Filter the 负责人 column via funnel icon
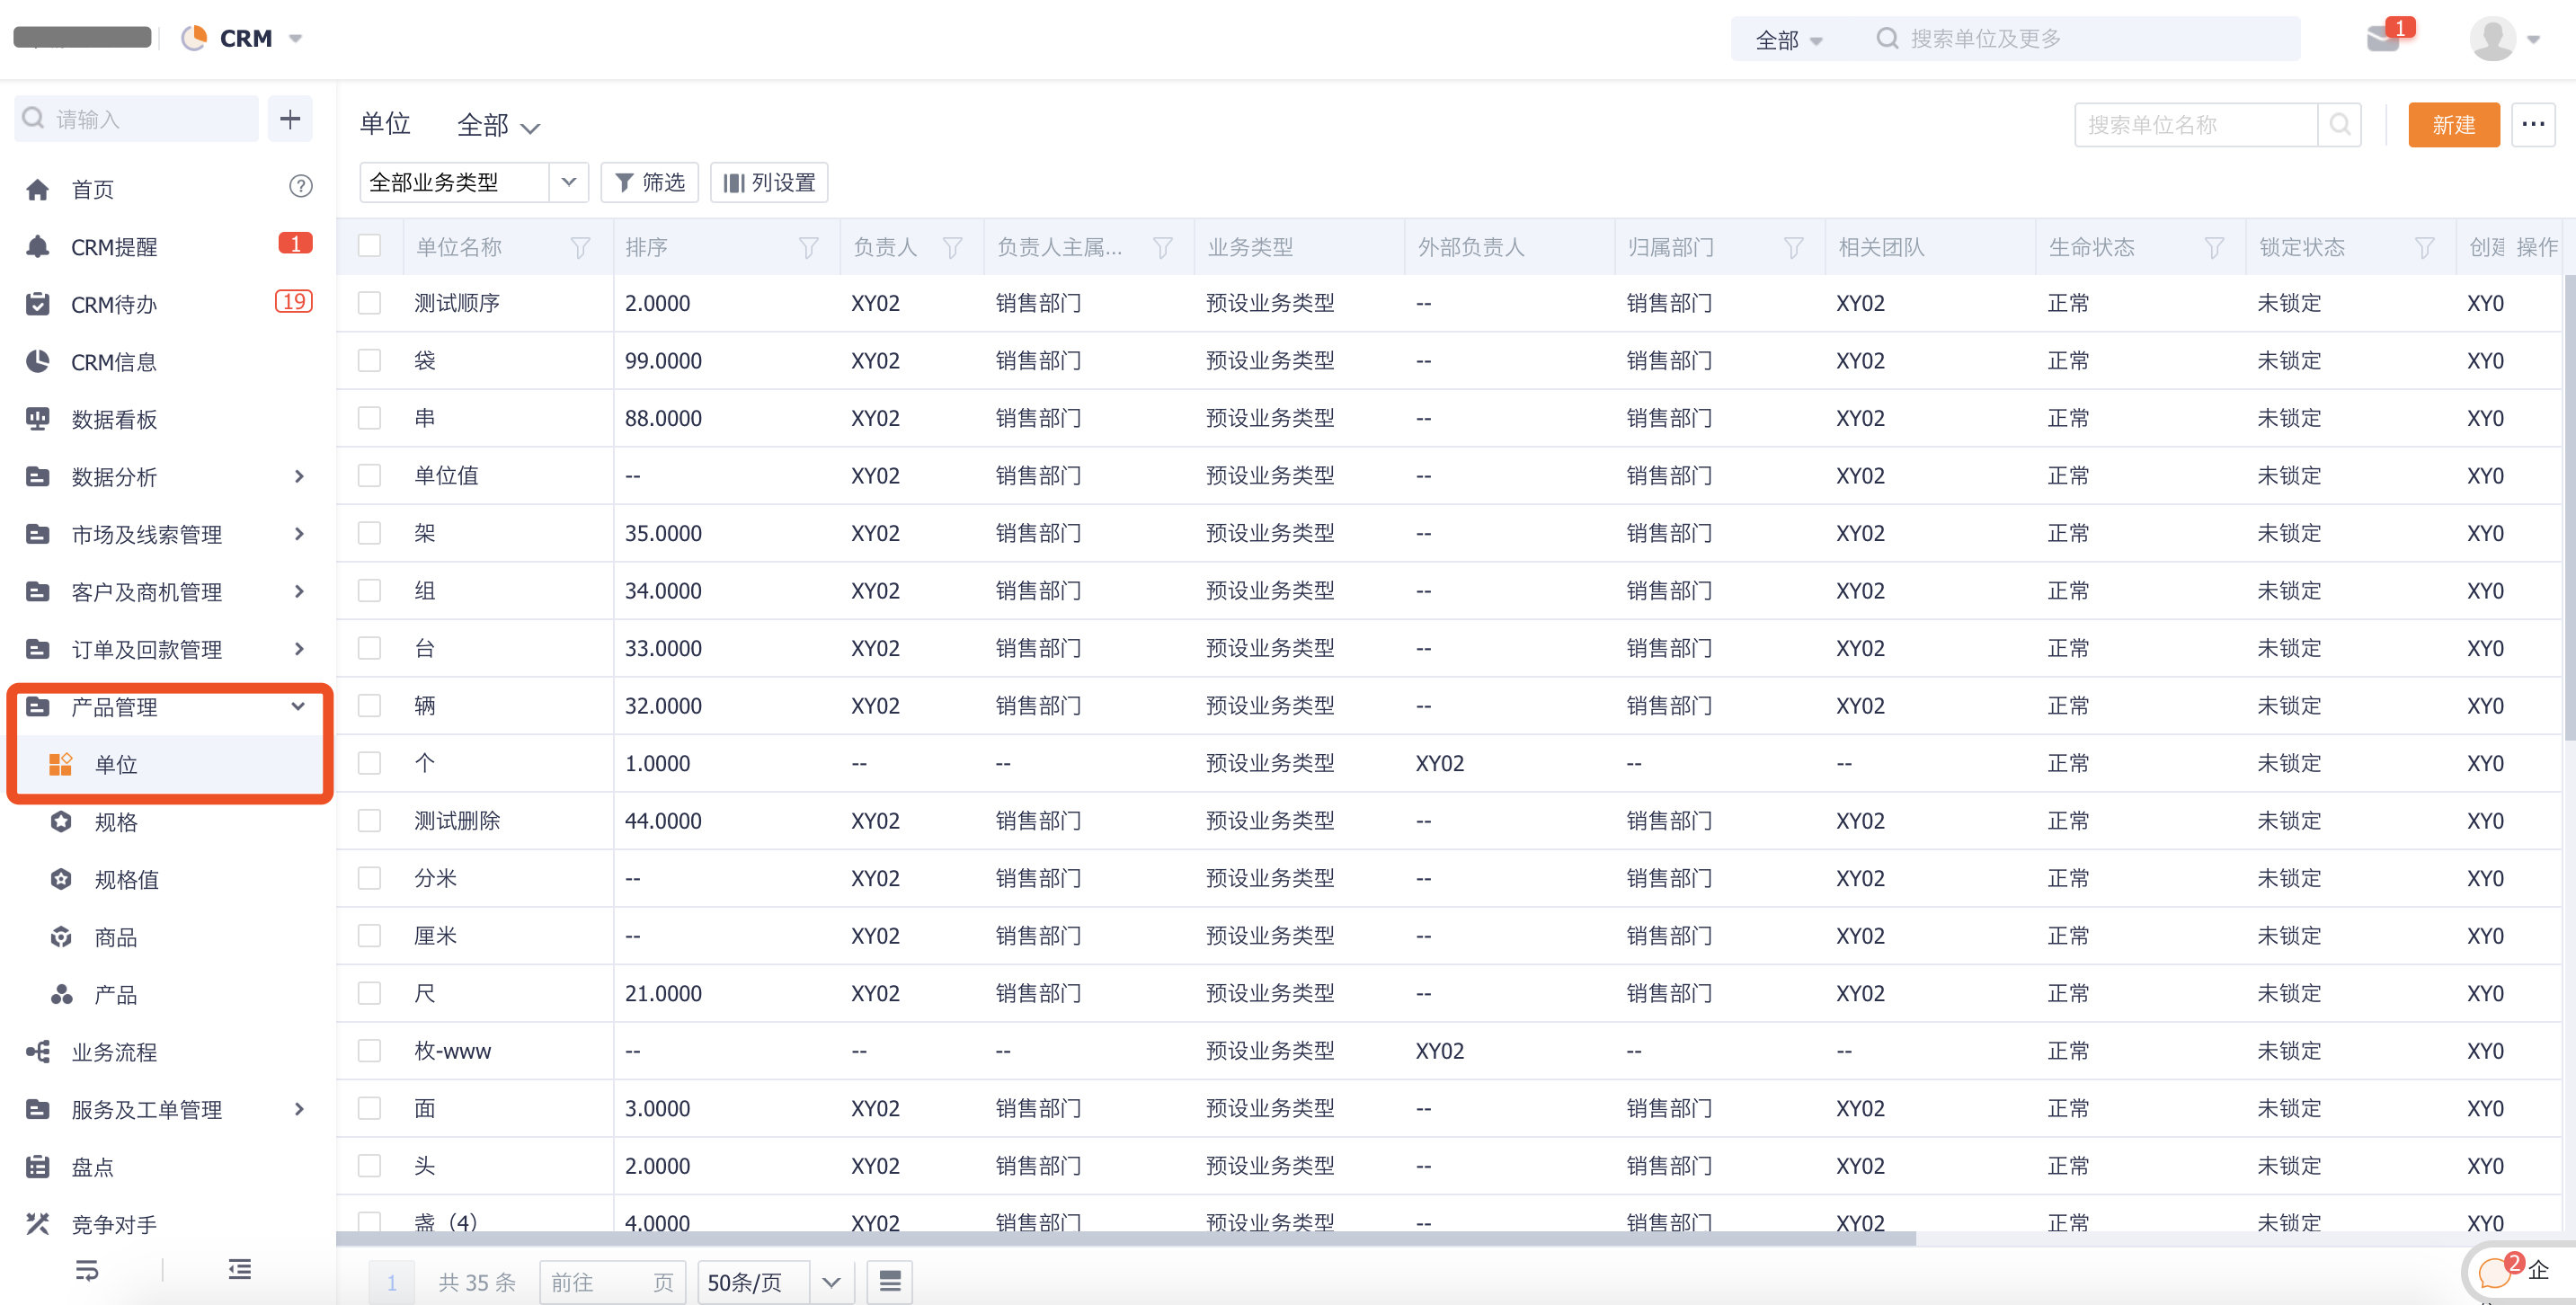 tap(952, 247)
